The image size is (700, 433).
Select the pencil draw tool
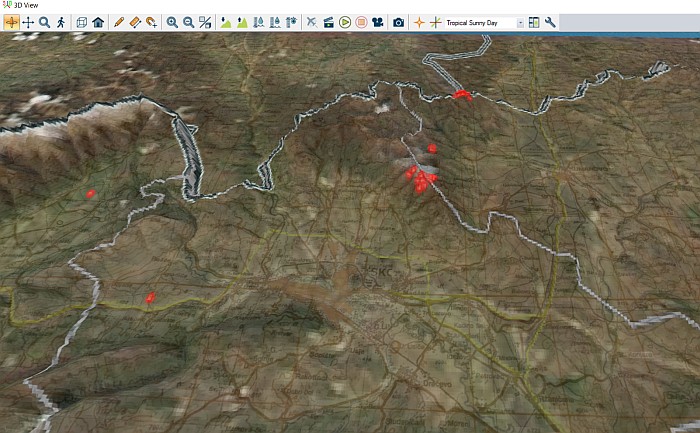[119, 22]
